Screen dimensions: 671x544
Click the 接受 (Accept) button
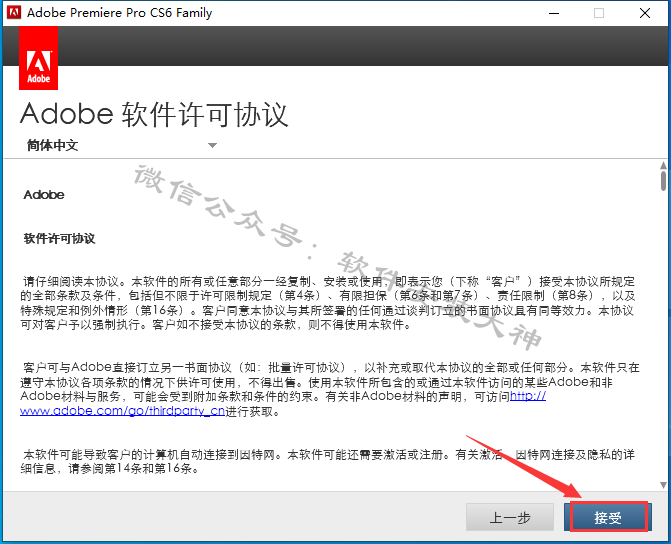point(608,517)
